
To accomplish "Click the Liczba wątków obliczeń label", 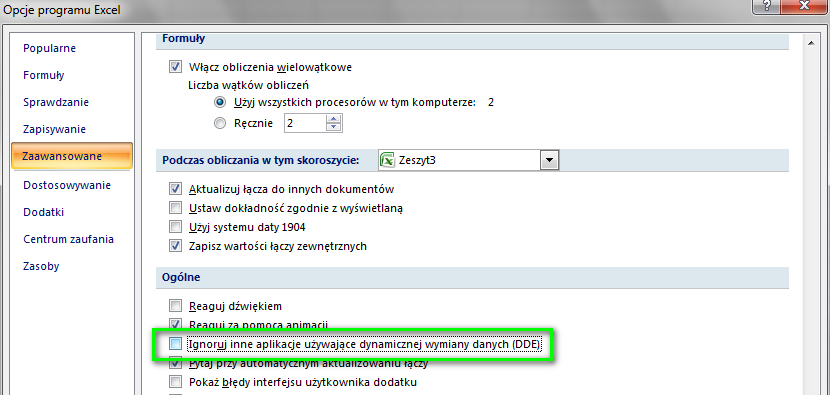I will [249, 85].
